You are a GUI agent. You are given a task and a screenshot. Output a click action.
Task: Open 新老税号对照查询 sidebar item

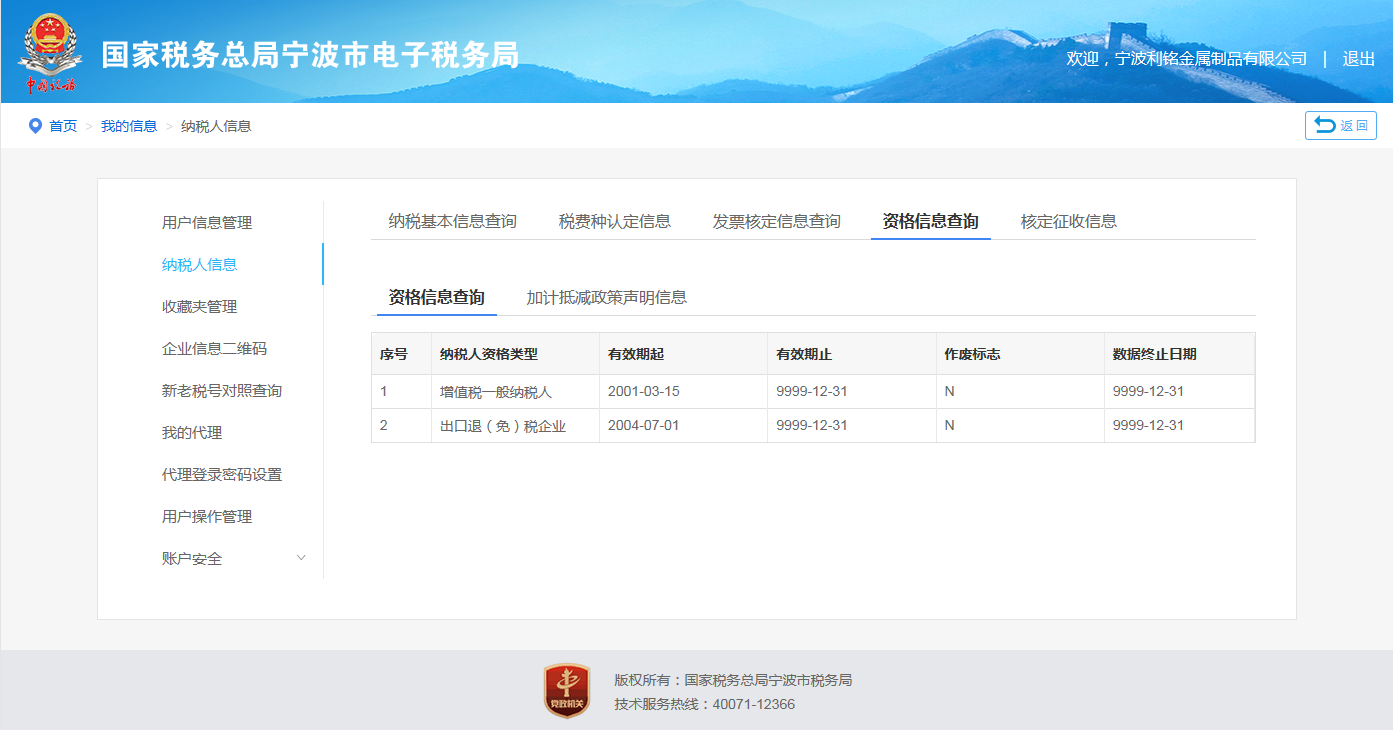pos(221,390)
